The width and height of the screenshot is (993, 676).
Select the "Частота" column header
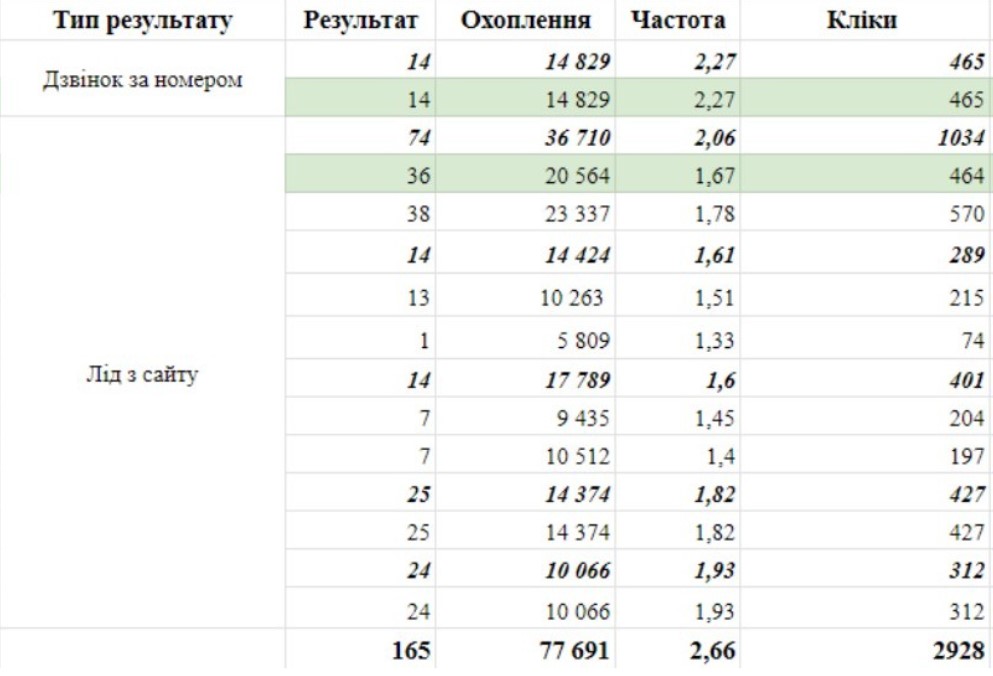[x=678, y=20]
